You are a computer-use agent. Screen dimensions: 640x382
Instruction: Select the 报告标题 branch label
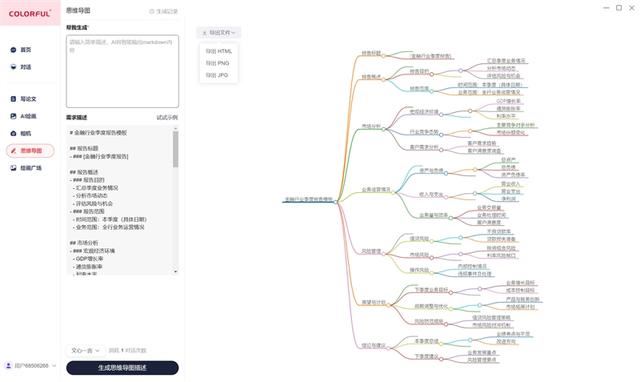[371, 53]
